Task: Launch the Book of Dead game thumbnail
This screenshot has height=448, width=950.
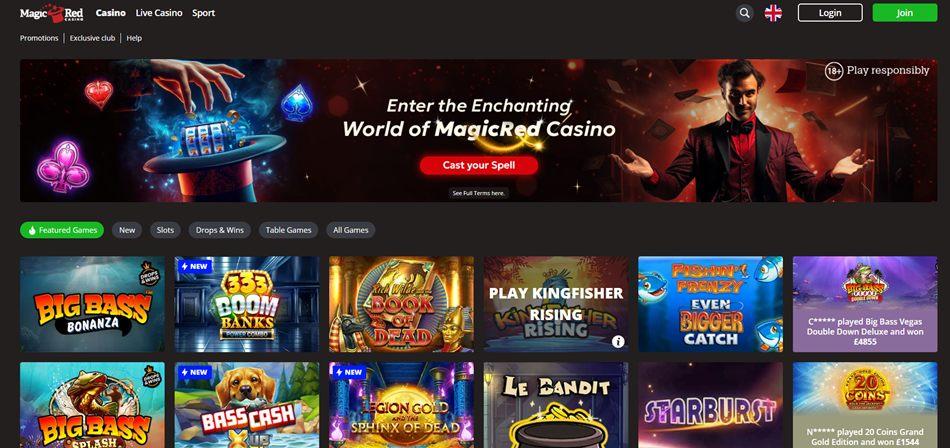Action: click(401, 304)
